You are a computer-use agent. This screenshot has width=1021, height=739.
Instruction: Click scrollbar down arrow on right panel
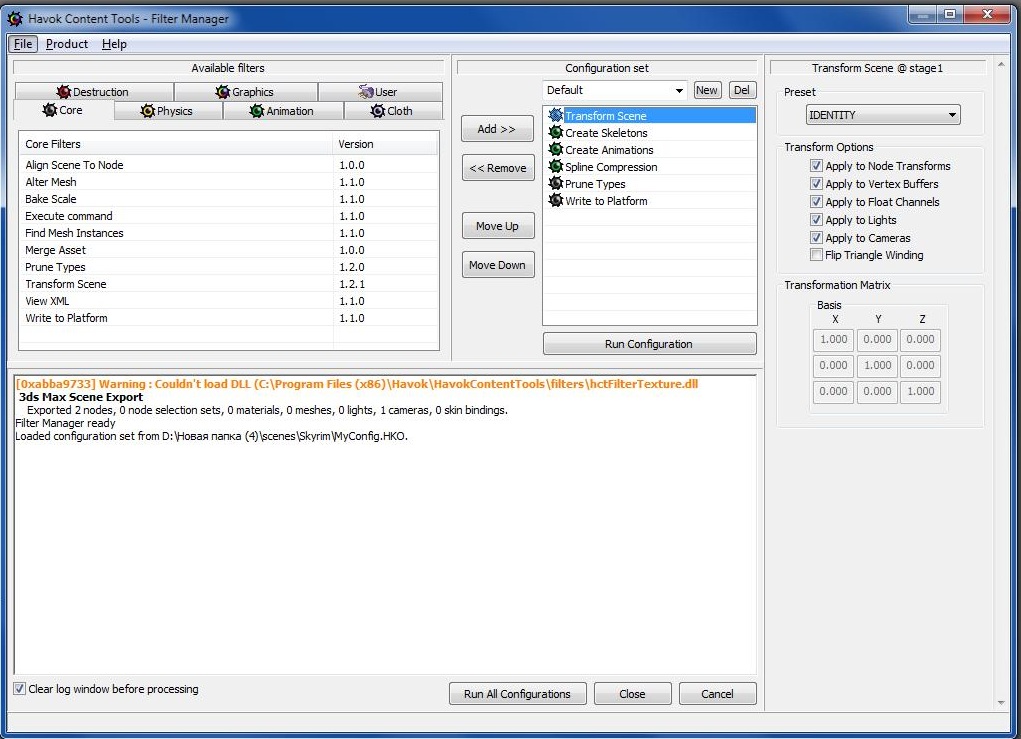(1001, 703)
